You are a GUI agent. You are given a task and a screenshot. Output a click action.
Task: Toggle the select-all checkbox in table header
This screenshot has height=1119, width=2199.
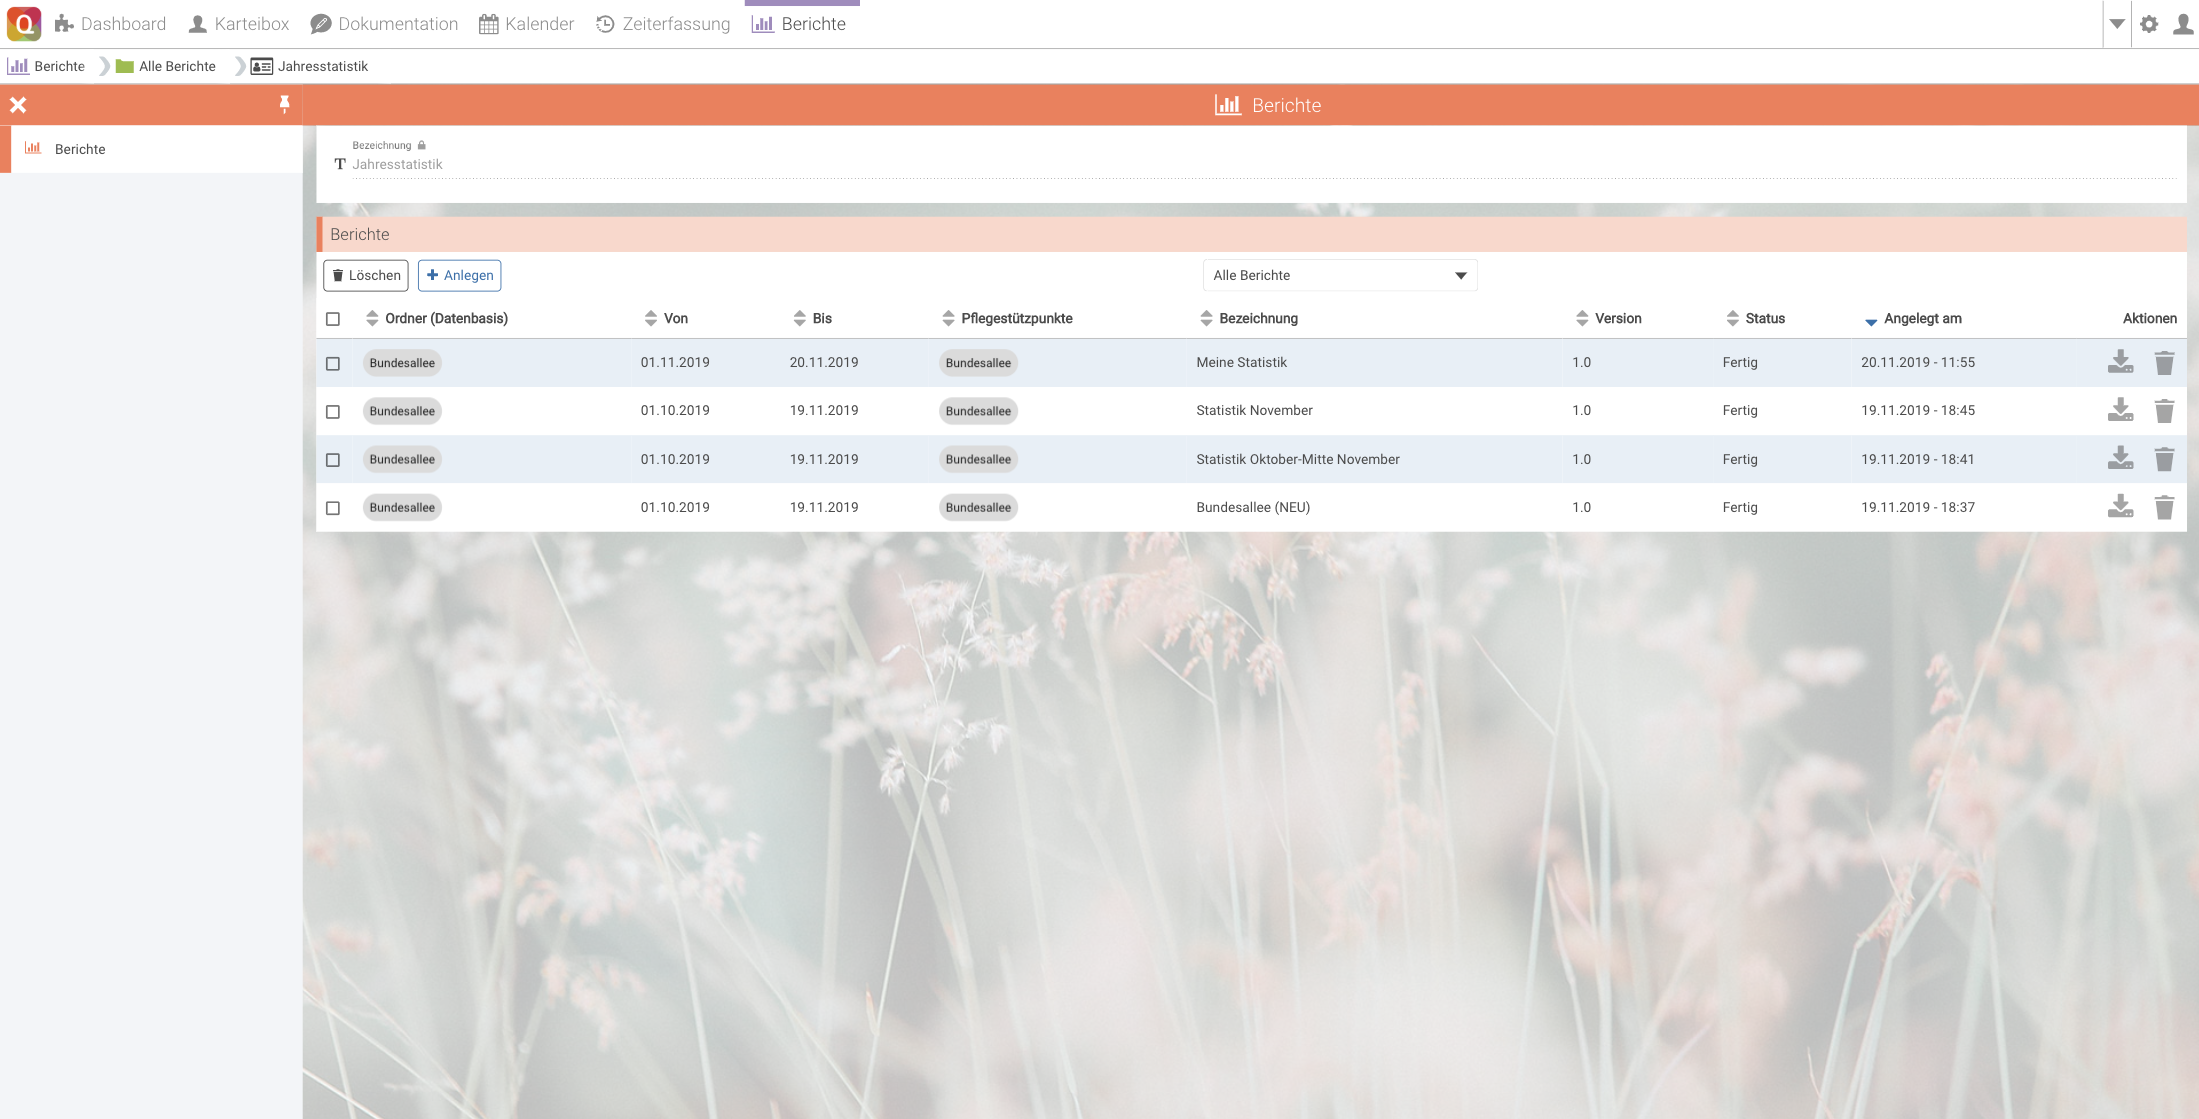tap(333, 319)
